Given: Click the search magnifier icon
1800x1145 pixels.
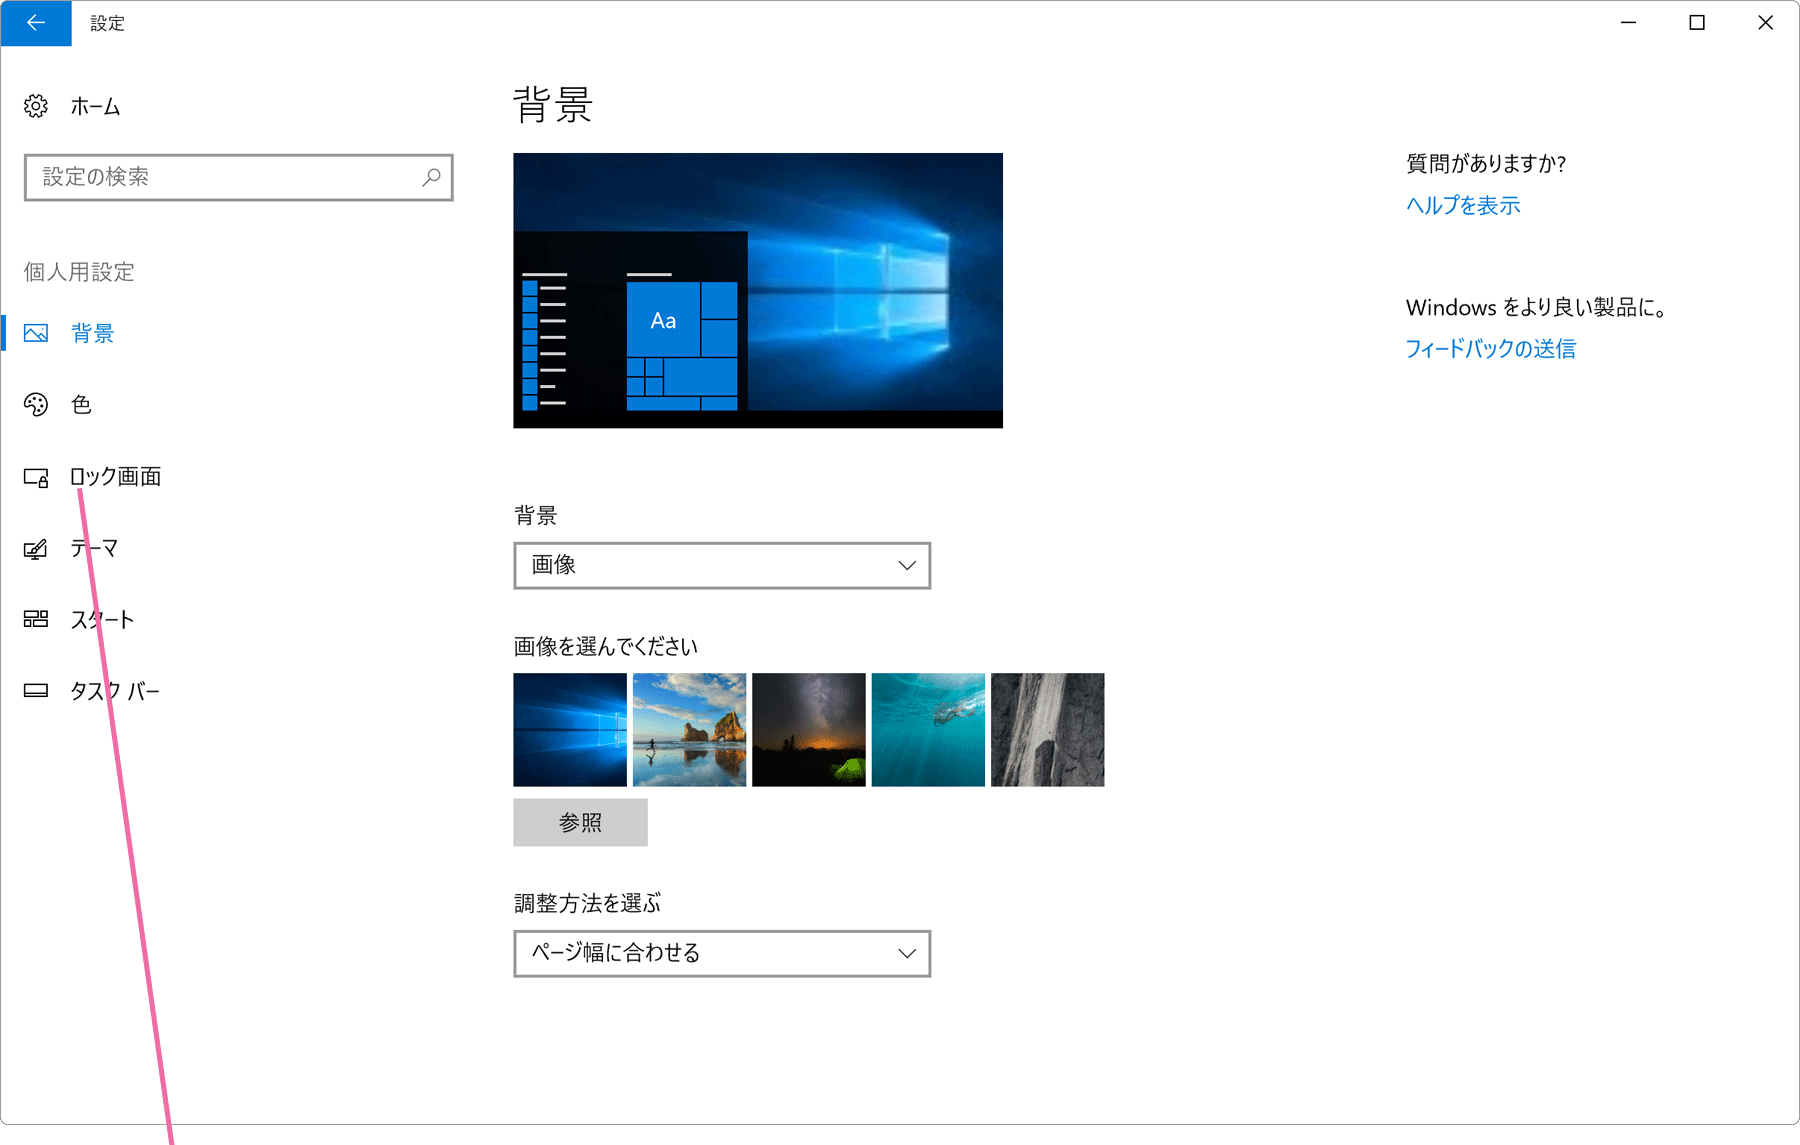Looking at the screenshot, I should point(431,177).
